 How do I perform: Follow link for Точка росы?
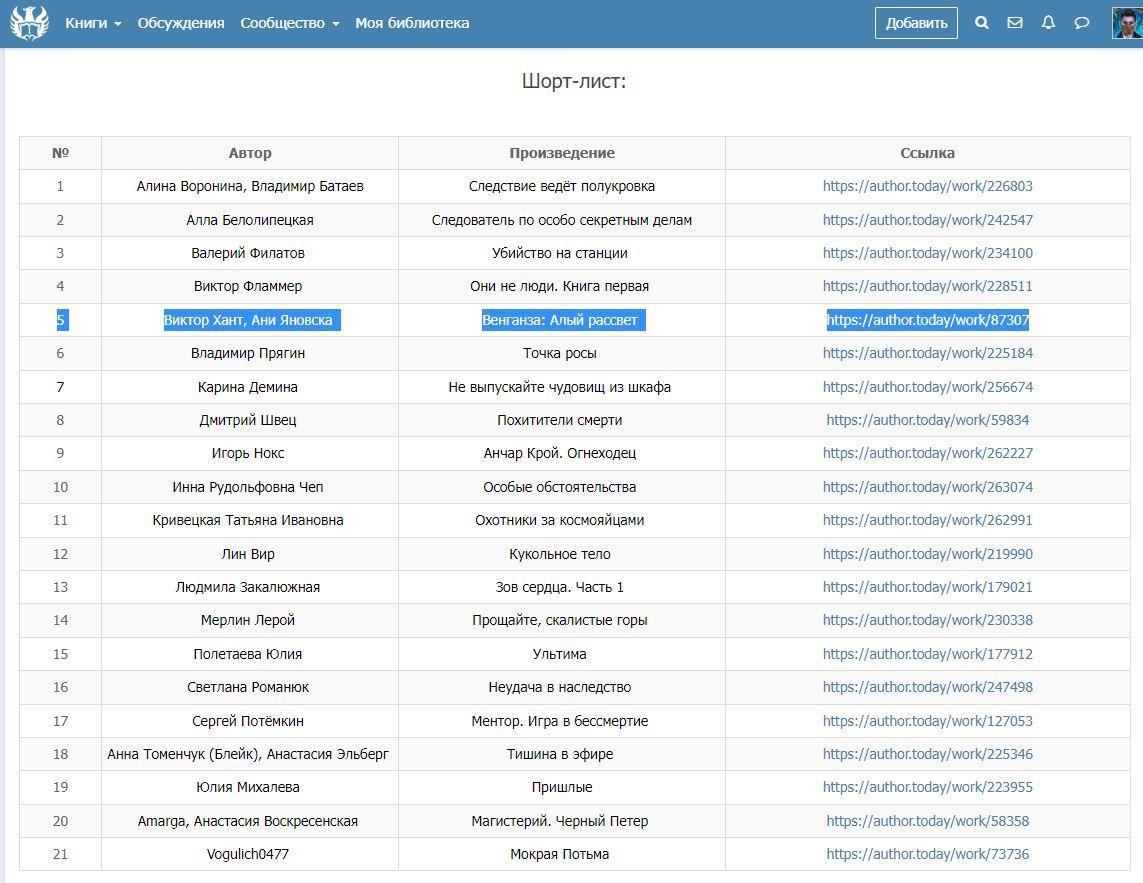[927, 353]
